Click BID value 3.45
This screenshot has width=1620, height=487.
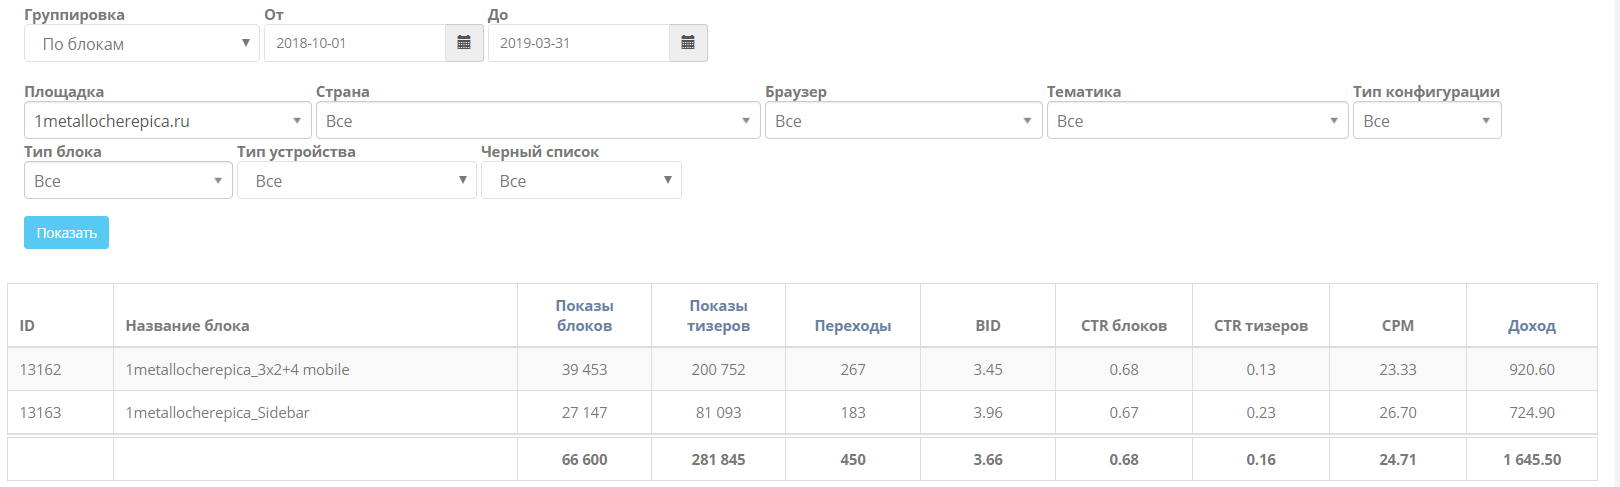click(988, 370)
